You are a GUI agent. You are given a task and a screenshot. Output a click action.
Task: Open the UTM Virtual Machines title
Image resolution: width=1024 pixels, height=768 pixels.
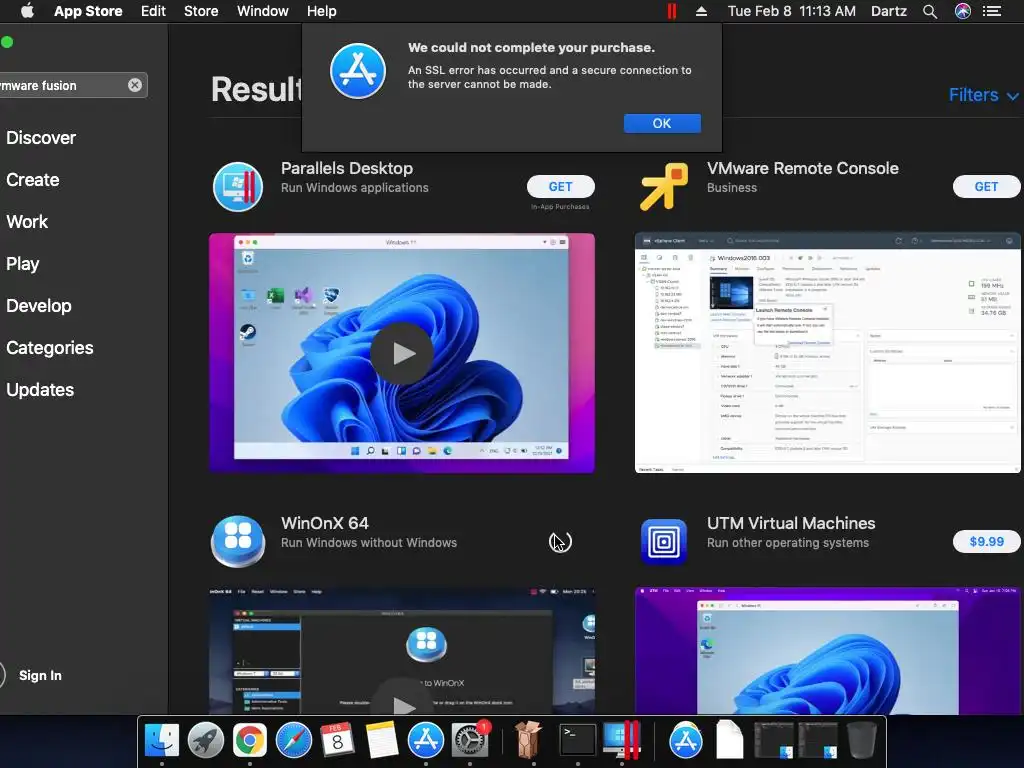[x=791, y=523]
